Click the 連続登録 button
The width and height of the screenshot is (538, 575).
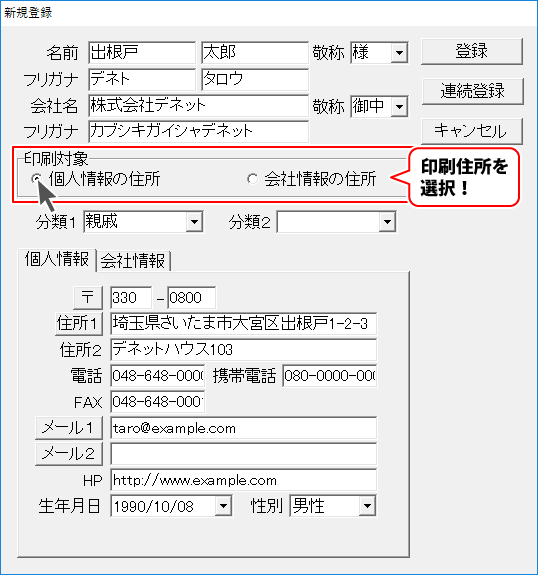tap(472, 91)
